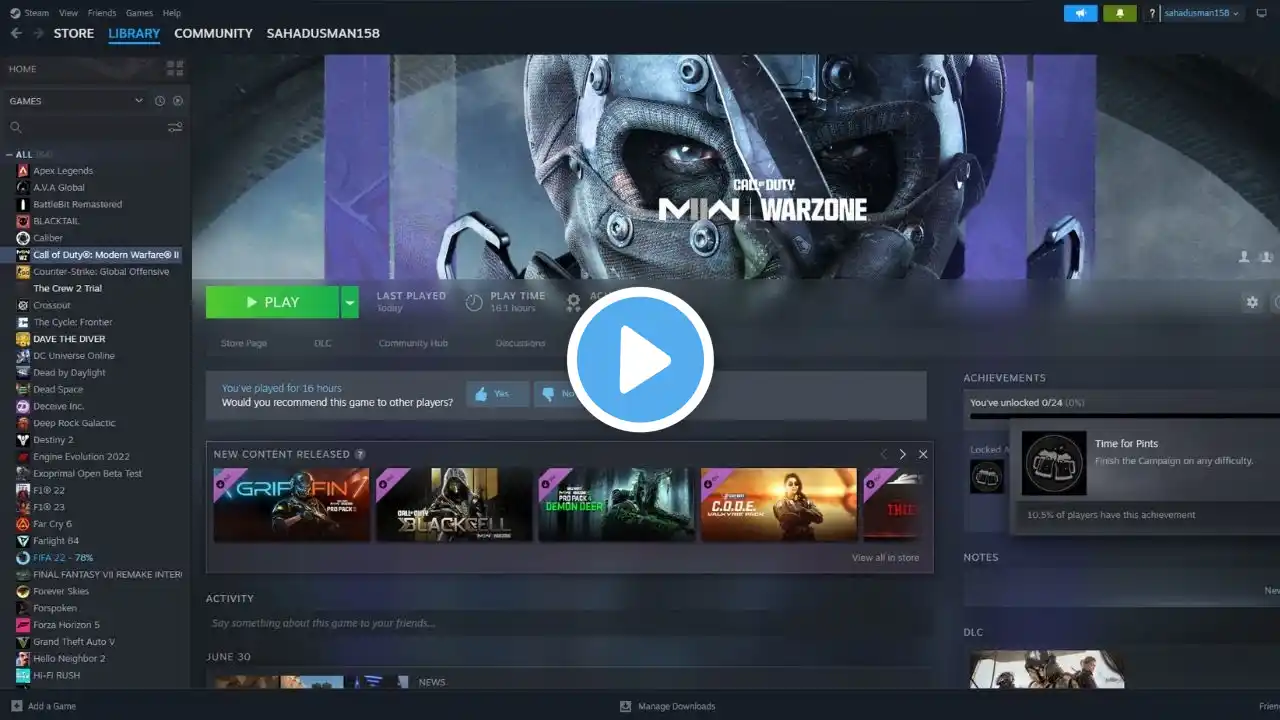Open library HOME
Screen dimensions: 1280x720
coord(23,69)
